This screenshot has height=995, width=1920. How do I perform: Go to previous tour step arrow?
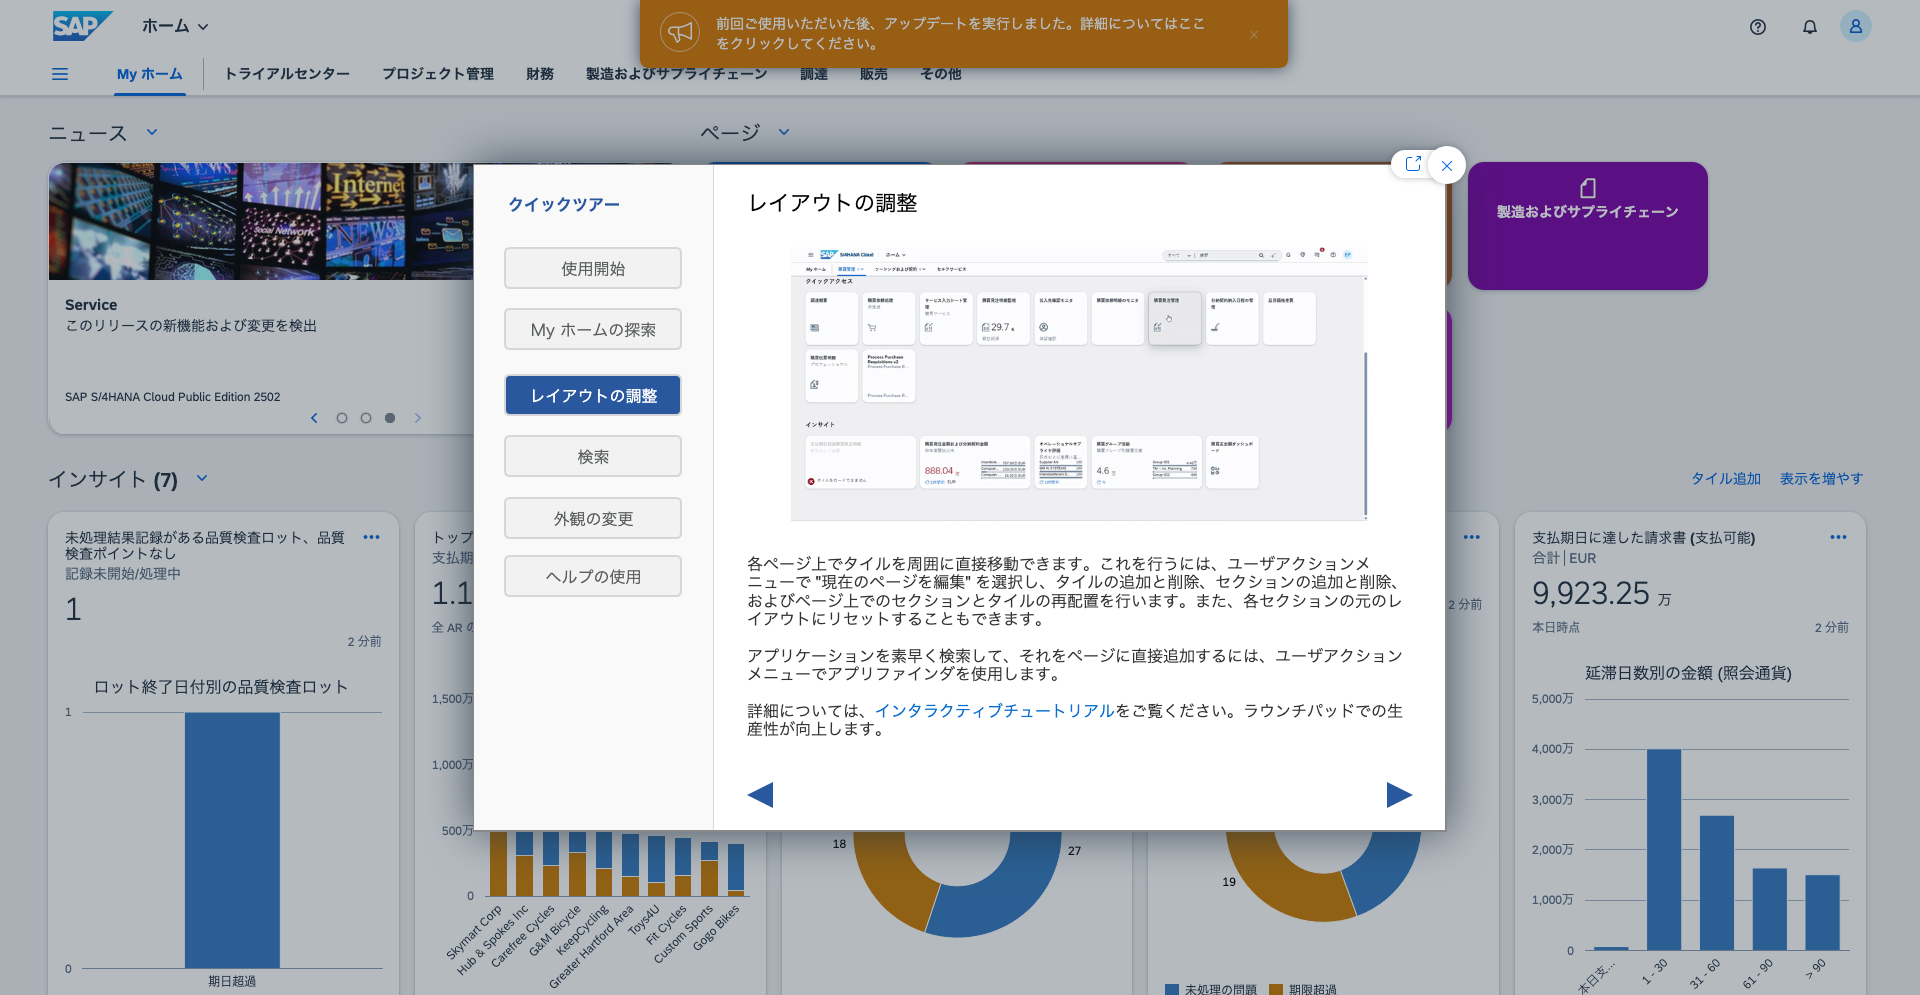[760, 795]
